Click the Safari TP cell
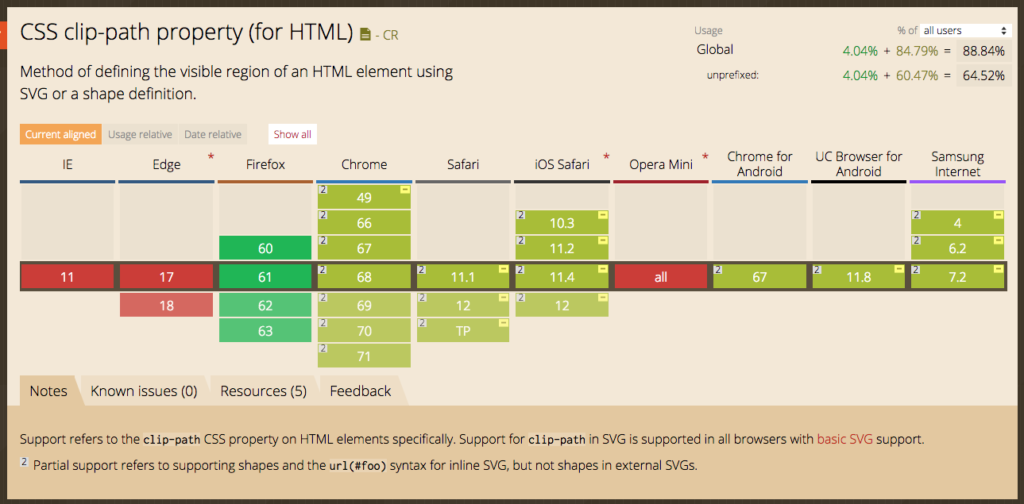This screenshot has height=504, width=1024. click(x=463, y=330)
